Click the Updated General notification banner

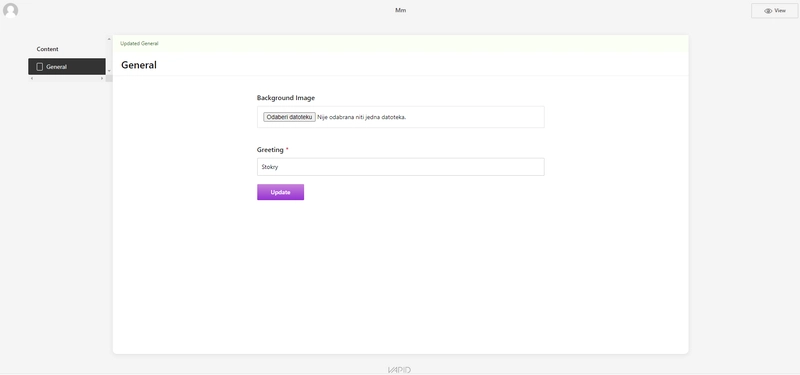pyautogui.click(x=401, y=43)
